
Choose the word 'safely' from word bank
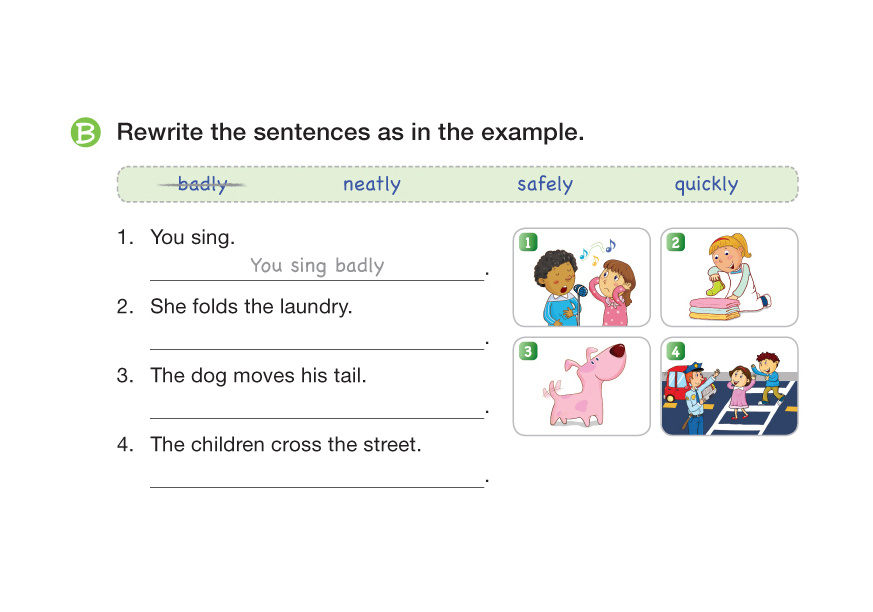tap(545, 184)
